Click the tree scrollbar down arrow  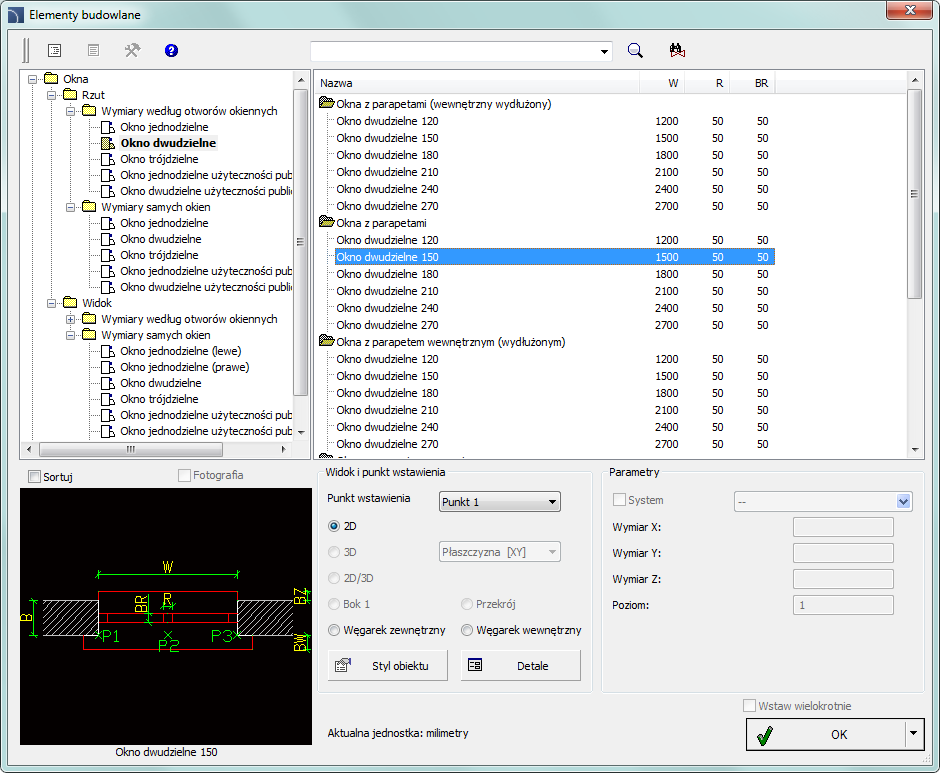pos(301,432)
